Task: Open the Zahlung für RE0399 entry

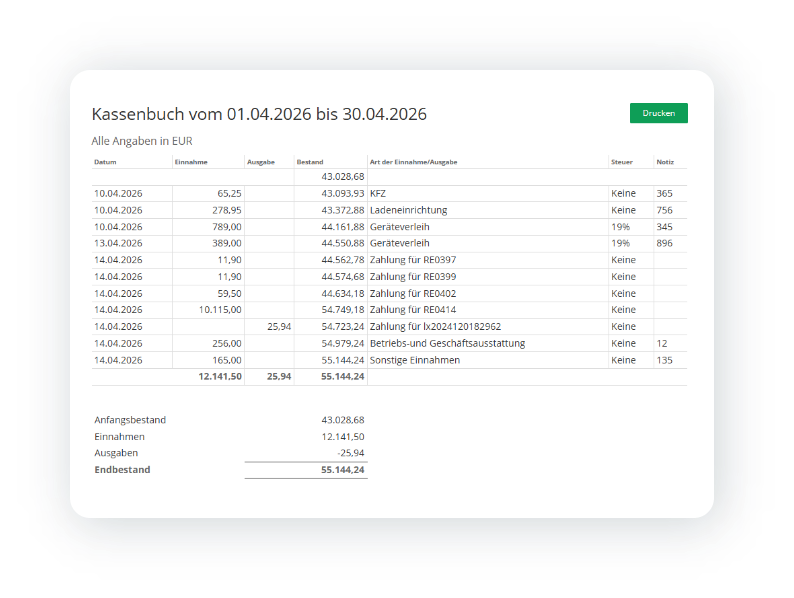Action: tap(411, 276)
